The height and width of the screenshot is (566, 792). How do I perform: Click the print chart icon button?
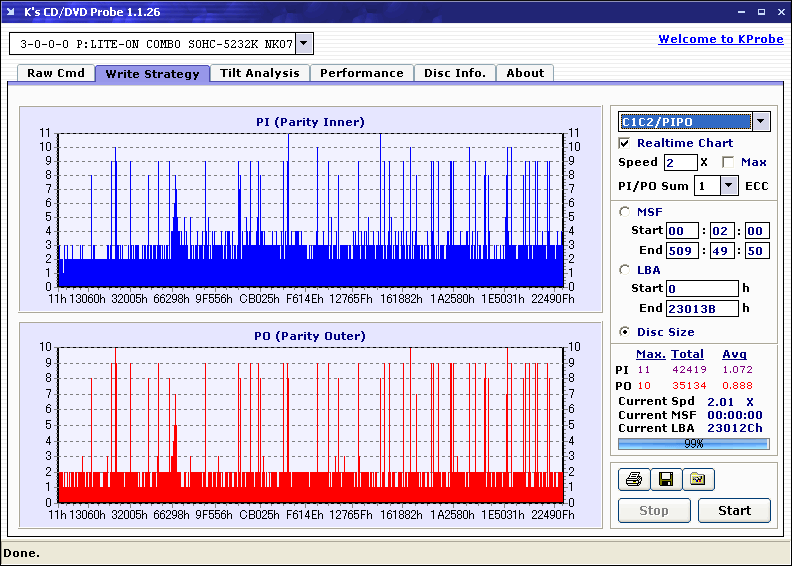tap(632, 480)
